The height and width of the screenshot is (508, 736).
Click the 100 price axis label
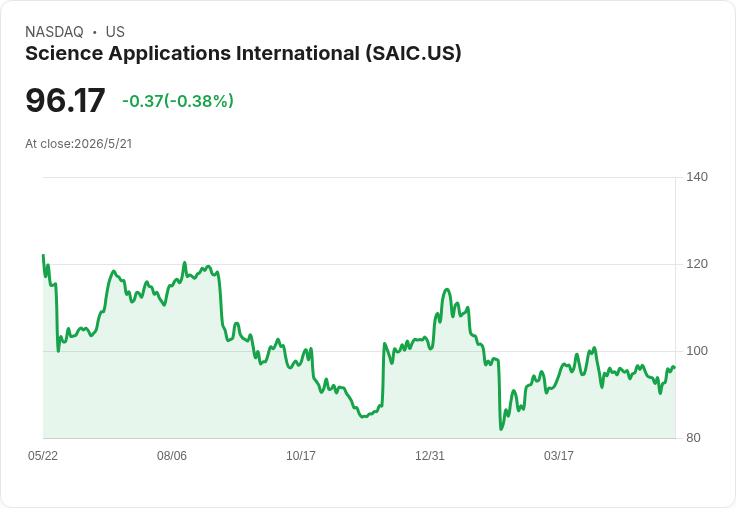tap(697, 351)
